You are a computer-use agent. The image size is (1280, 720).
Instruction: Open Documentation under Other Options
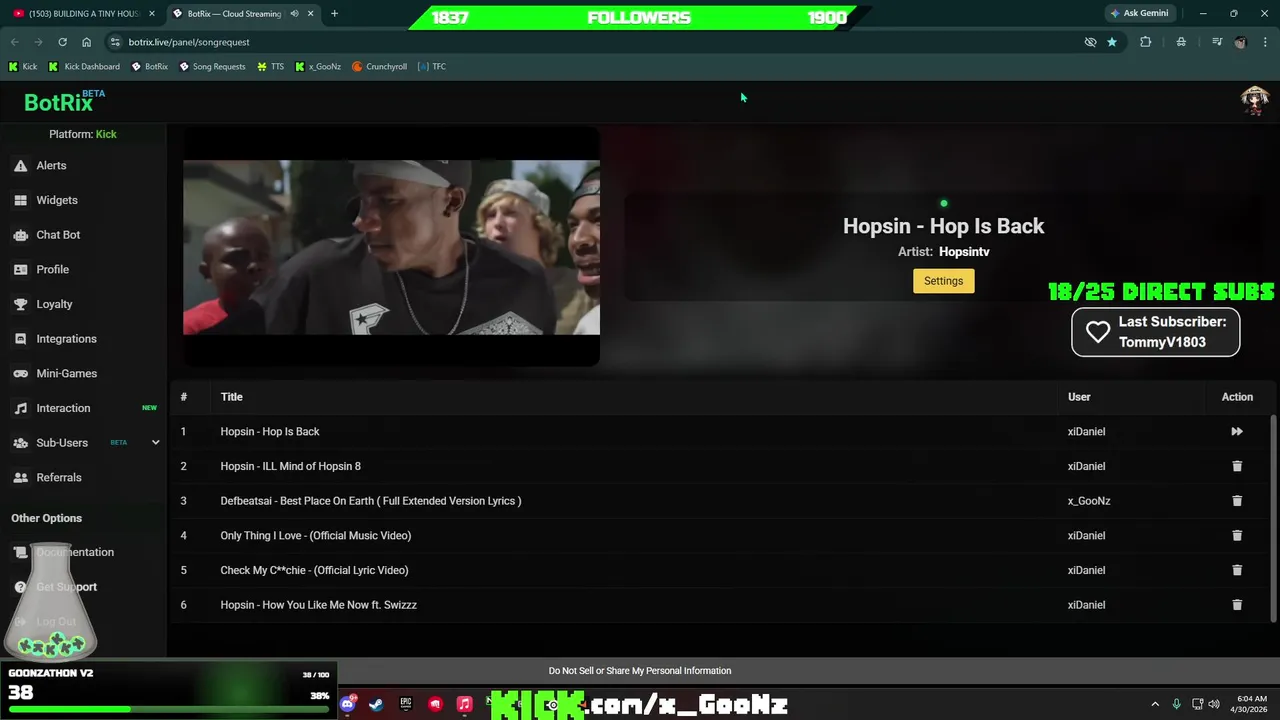(x=75, y=552)
